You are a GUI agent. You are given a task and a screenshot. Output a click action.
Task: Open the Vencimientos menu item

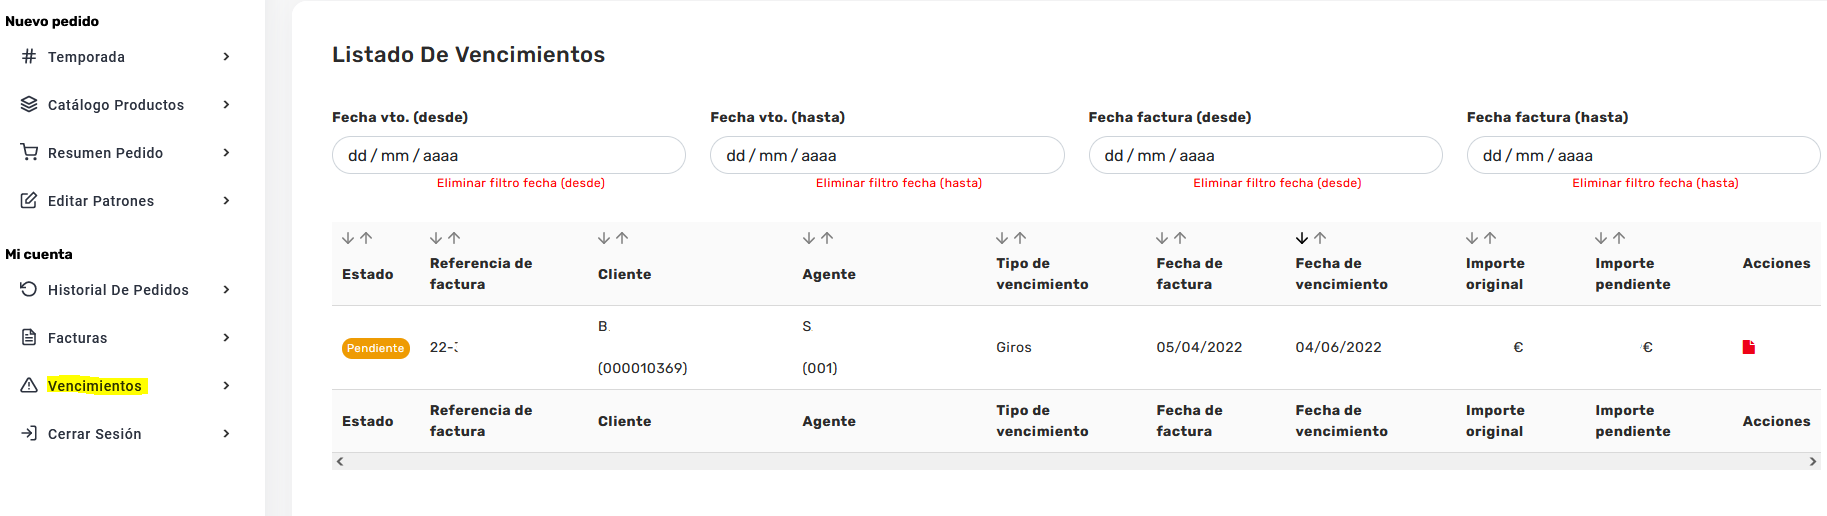pos(95,386)
